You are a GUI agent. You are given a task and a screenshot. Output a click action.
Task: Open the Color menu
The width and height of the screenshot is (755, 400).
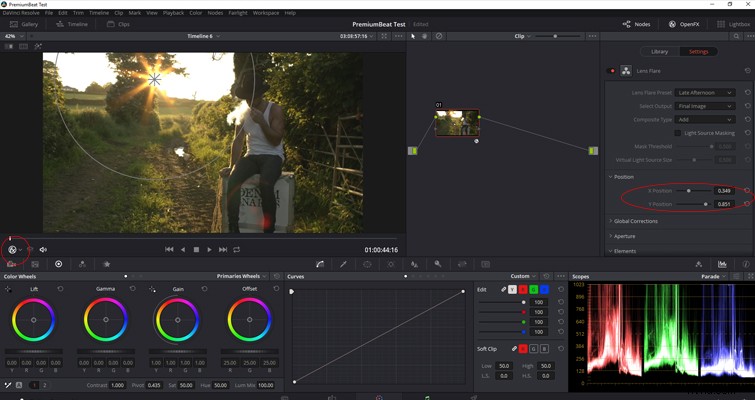(195, 13)
